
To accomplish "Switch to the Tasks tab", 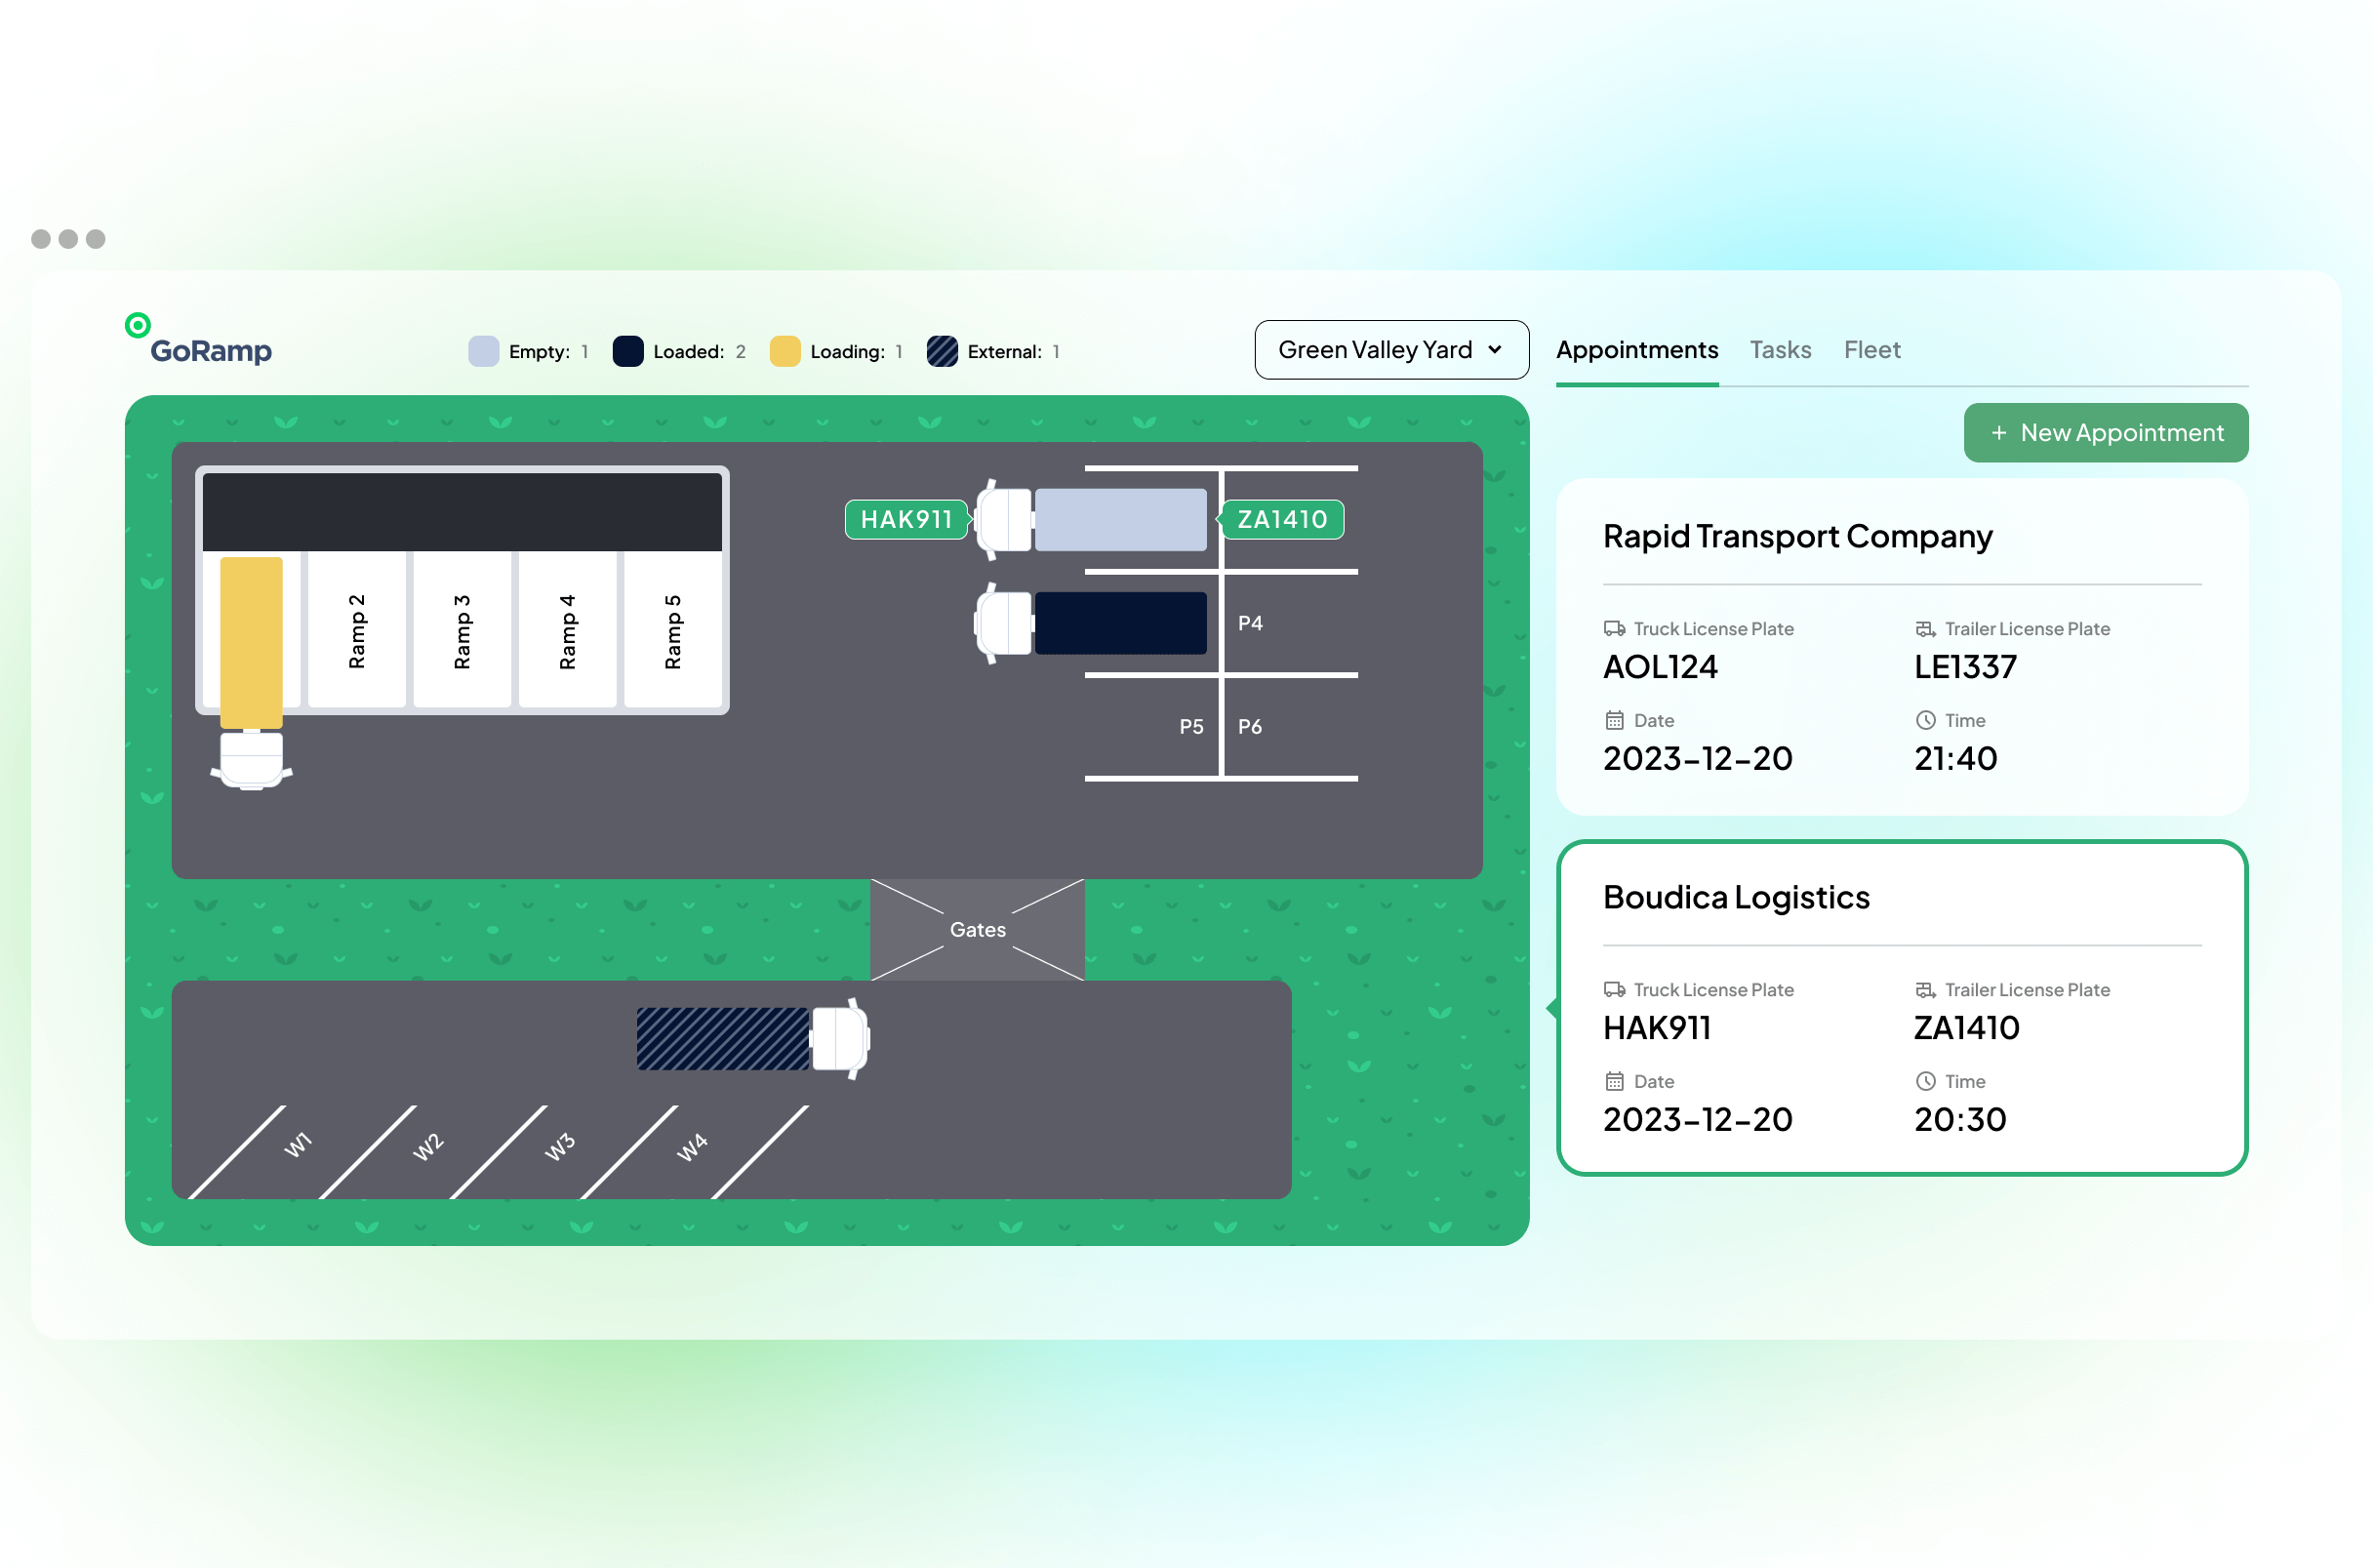I will pyautogui.click(x=1780, y=349).
